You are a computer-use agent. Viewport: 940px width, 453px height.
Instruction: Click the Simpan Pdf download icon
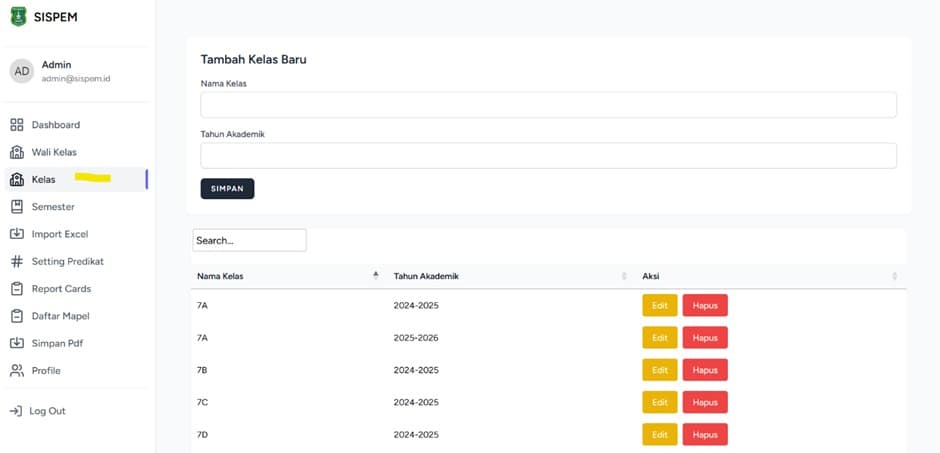coord(16,343)
